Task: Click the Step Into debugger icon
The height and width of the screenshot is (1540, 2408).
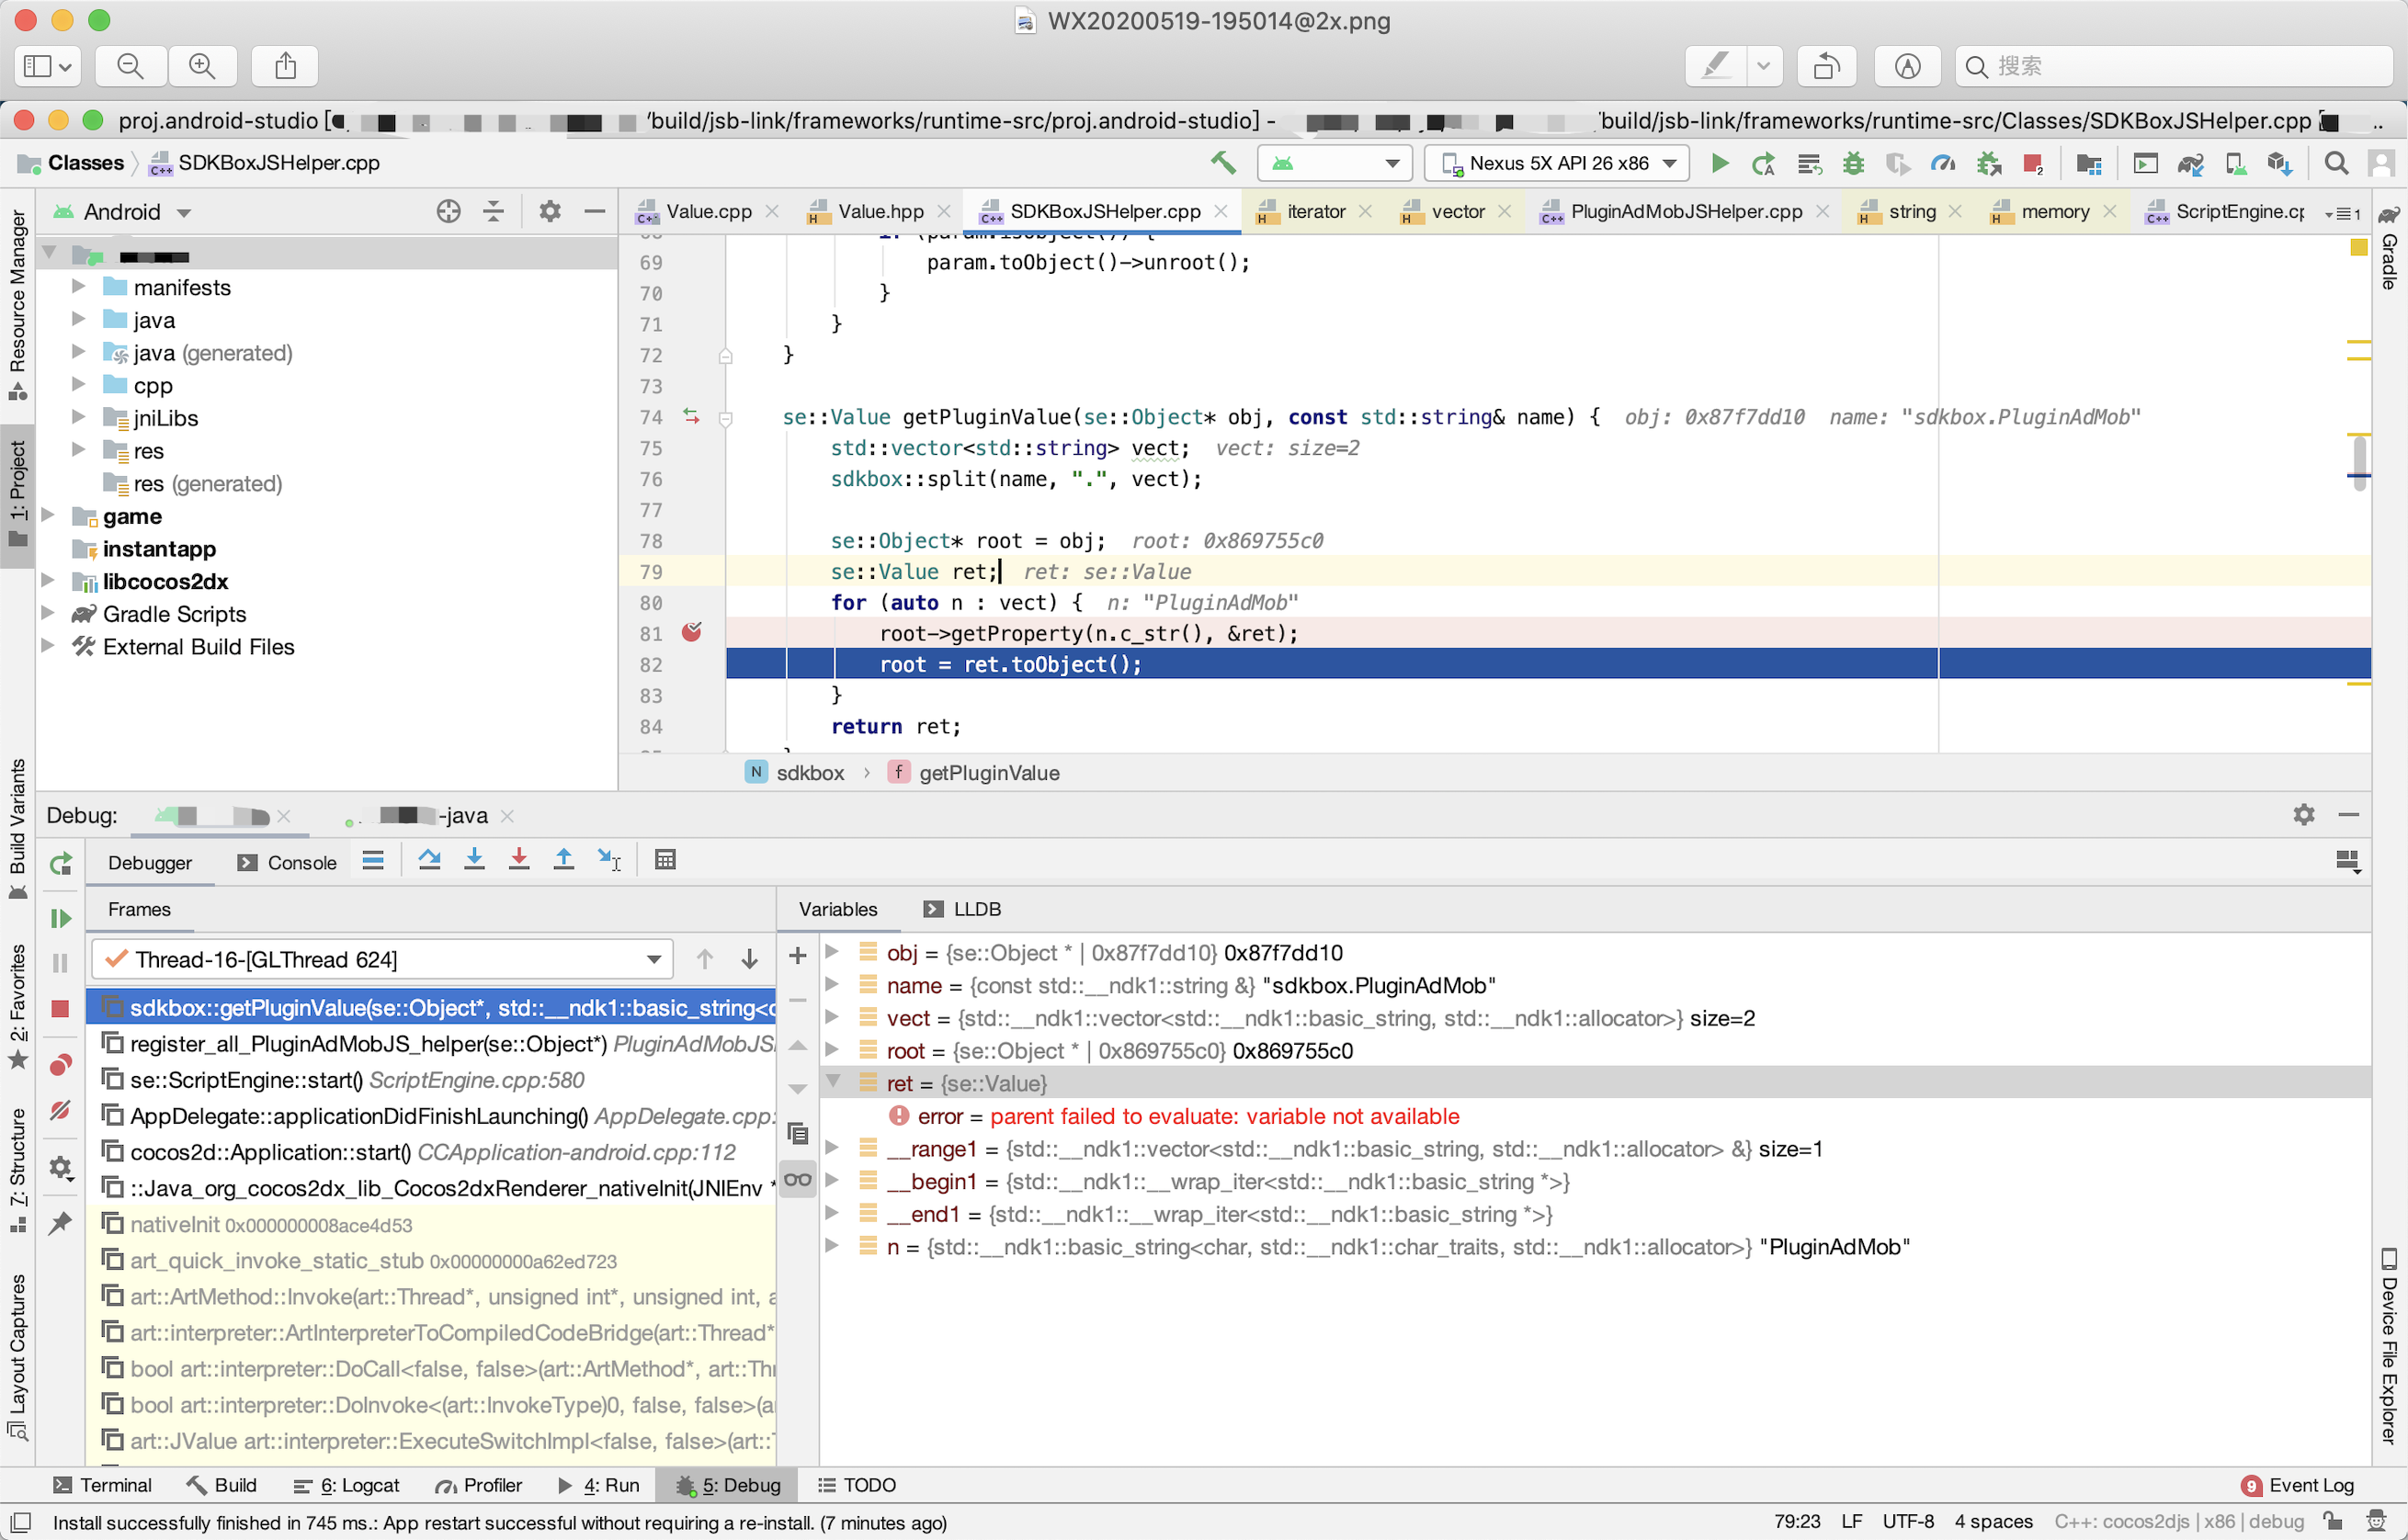Action: tap(474, 860)
